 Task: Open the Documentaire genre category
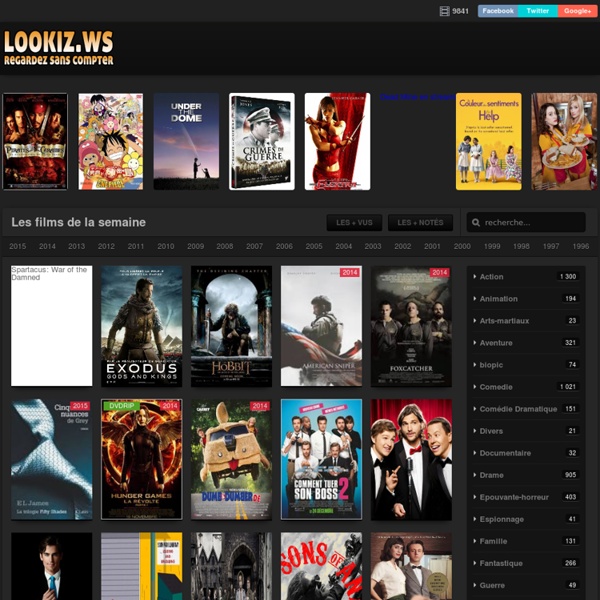click(526, 453)
